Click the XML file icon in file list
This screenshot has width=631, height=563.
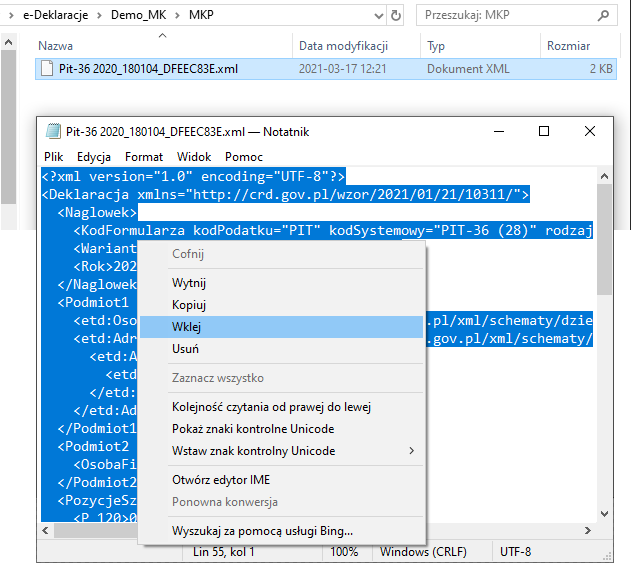pos(46,69)
